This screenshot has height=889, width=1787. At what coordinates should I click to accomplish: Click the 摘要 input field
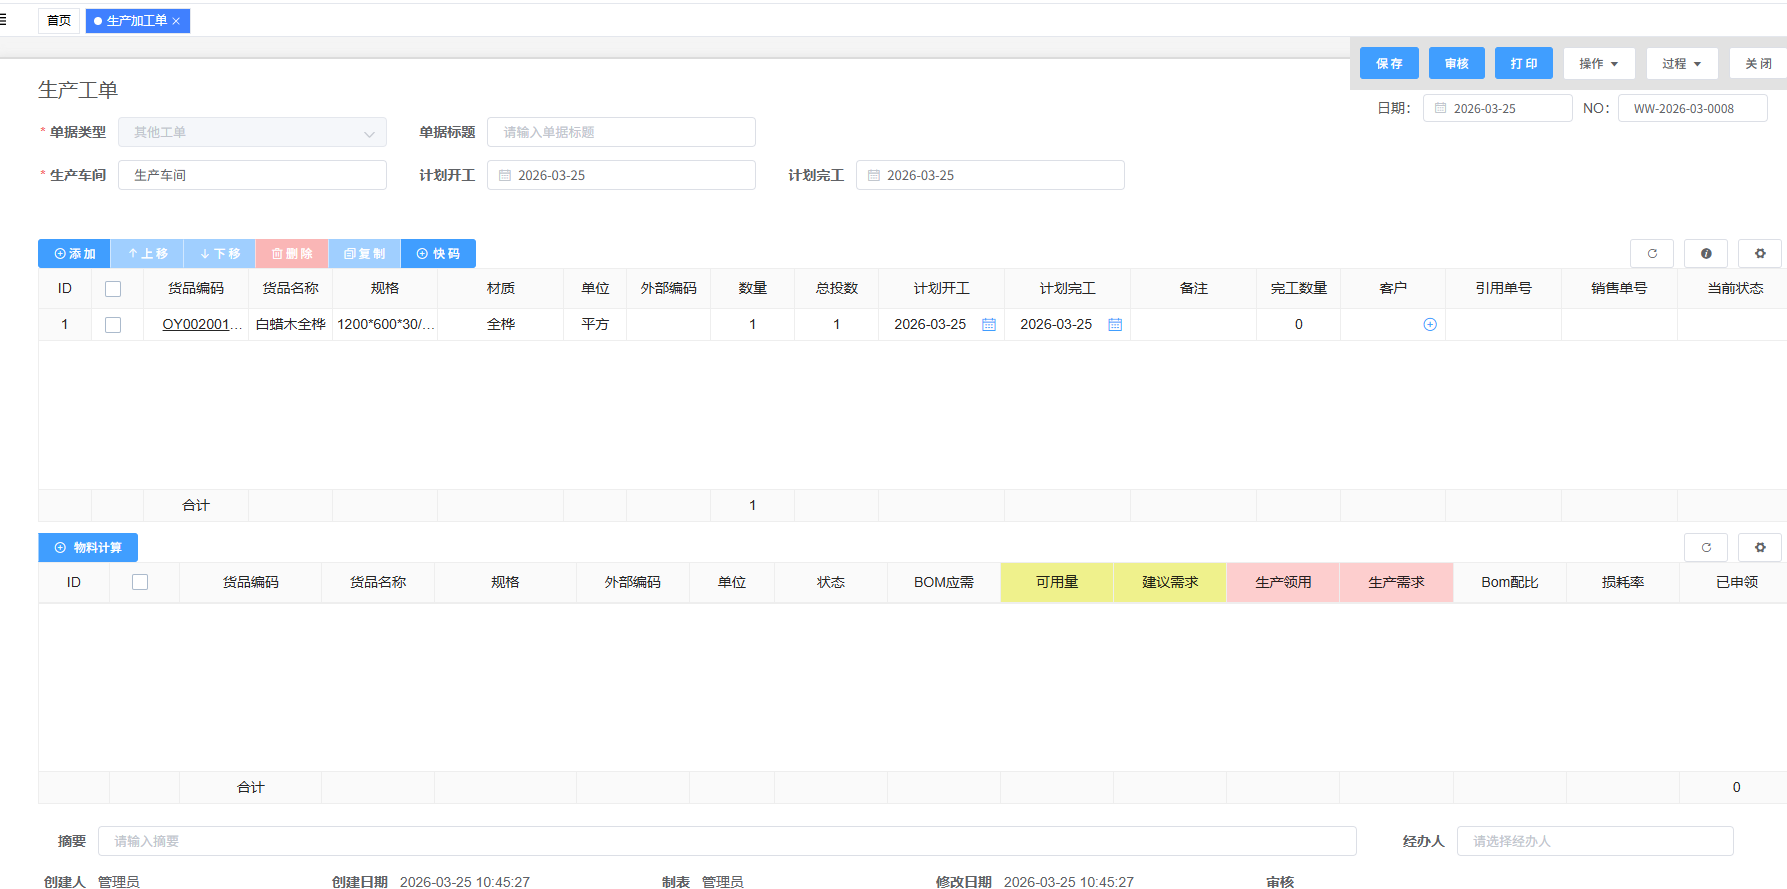coord(726,841)
